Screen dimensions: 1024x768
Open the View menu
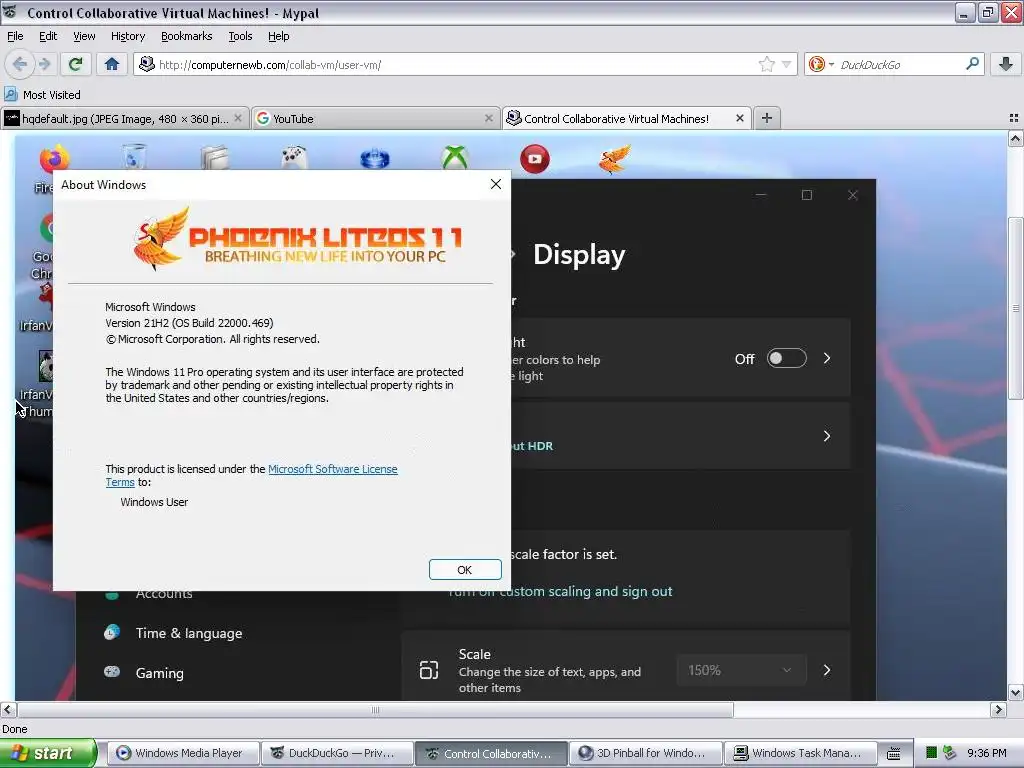point(84,36)
